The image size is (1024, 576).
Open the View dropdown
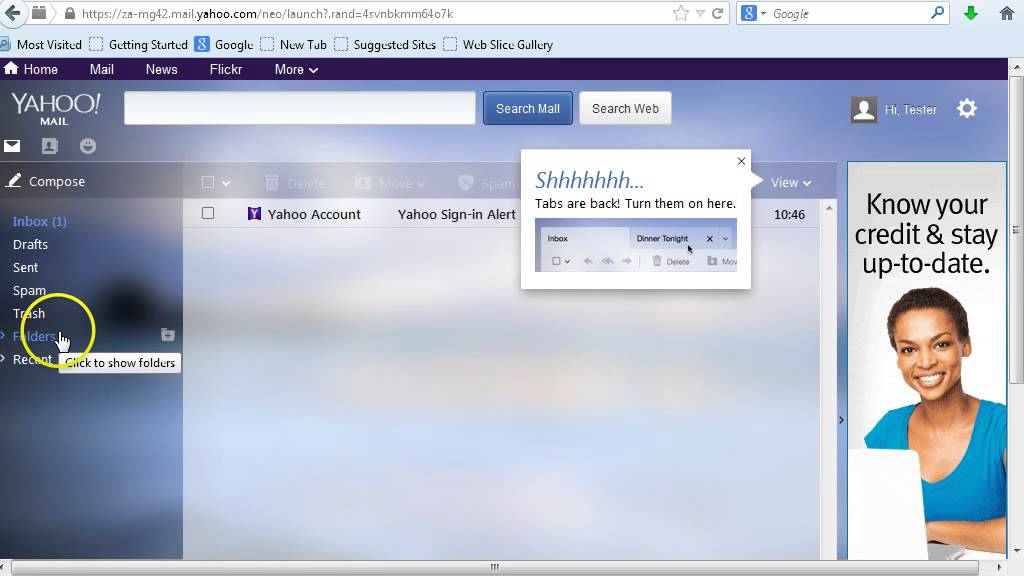click(x=791, y=183)
